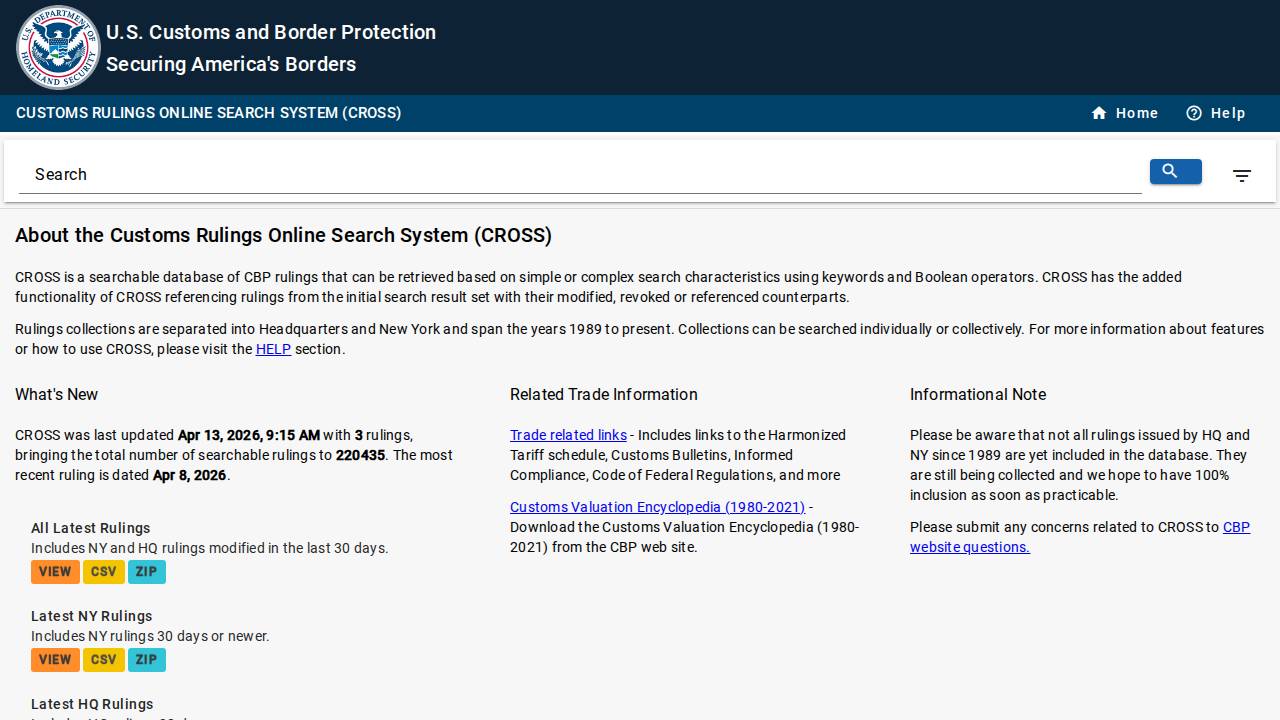Click the Related Trade Information heading

tap(604, 394)
